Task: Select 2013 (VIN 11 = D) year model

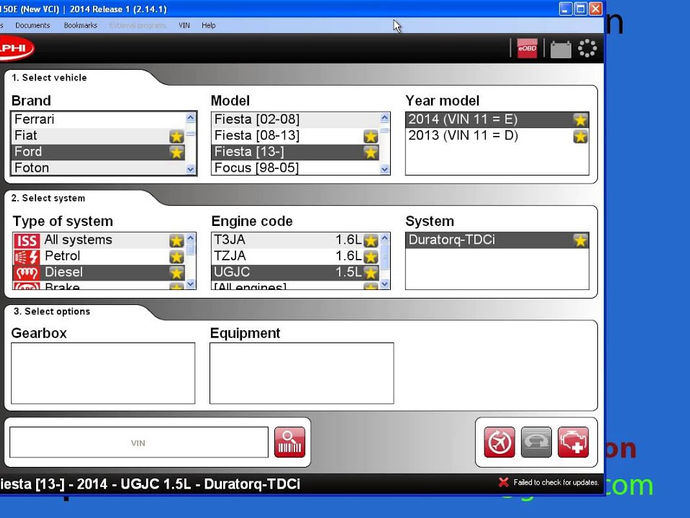Action: [497, 136]
